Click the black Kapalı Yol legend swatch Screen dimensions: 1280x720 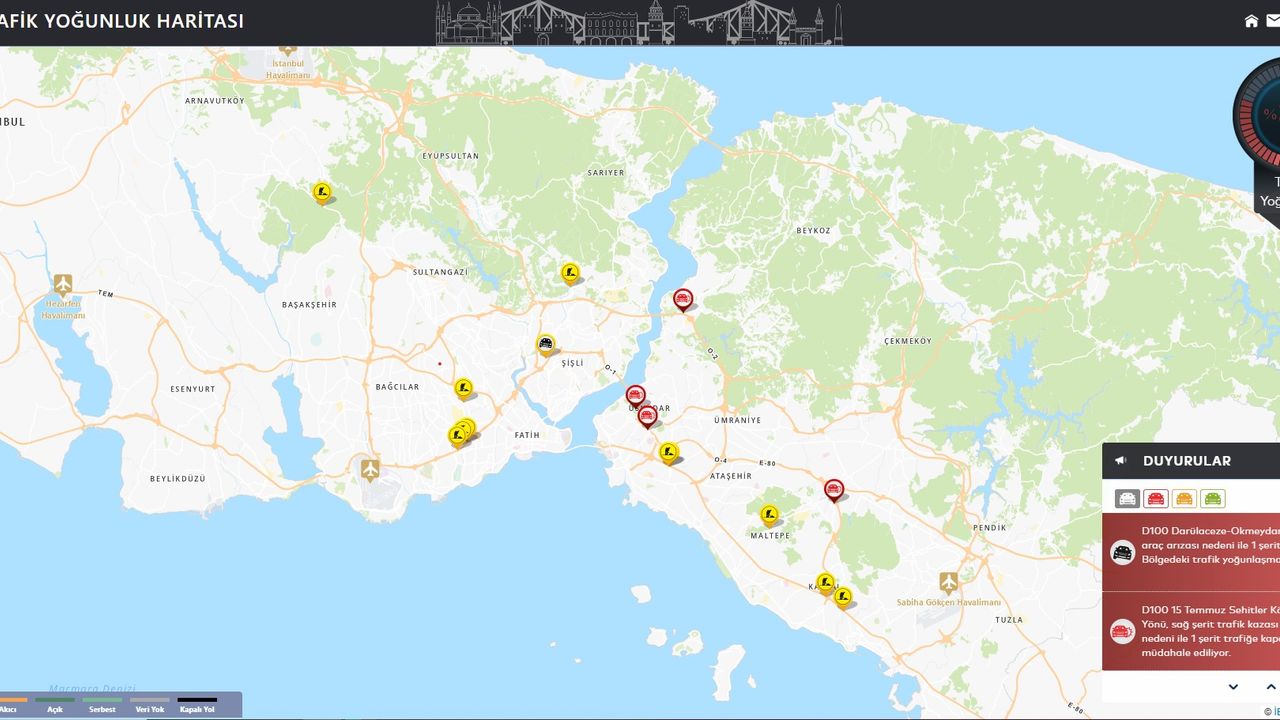tap(196, 700)
